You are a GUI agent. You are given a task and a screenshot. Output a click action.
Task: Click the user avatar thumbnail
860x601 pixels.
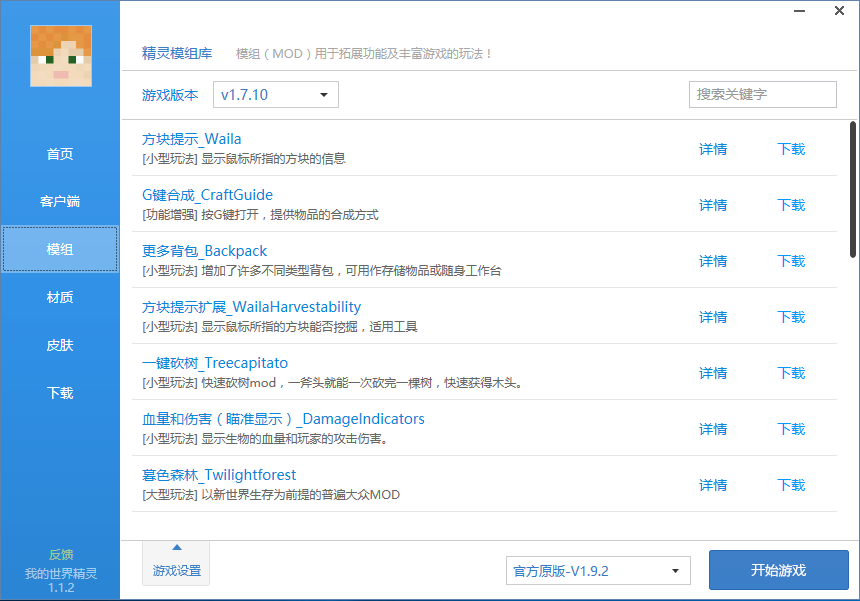coord(60,56)
